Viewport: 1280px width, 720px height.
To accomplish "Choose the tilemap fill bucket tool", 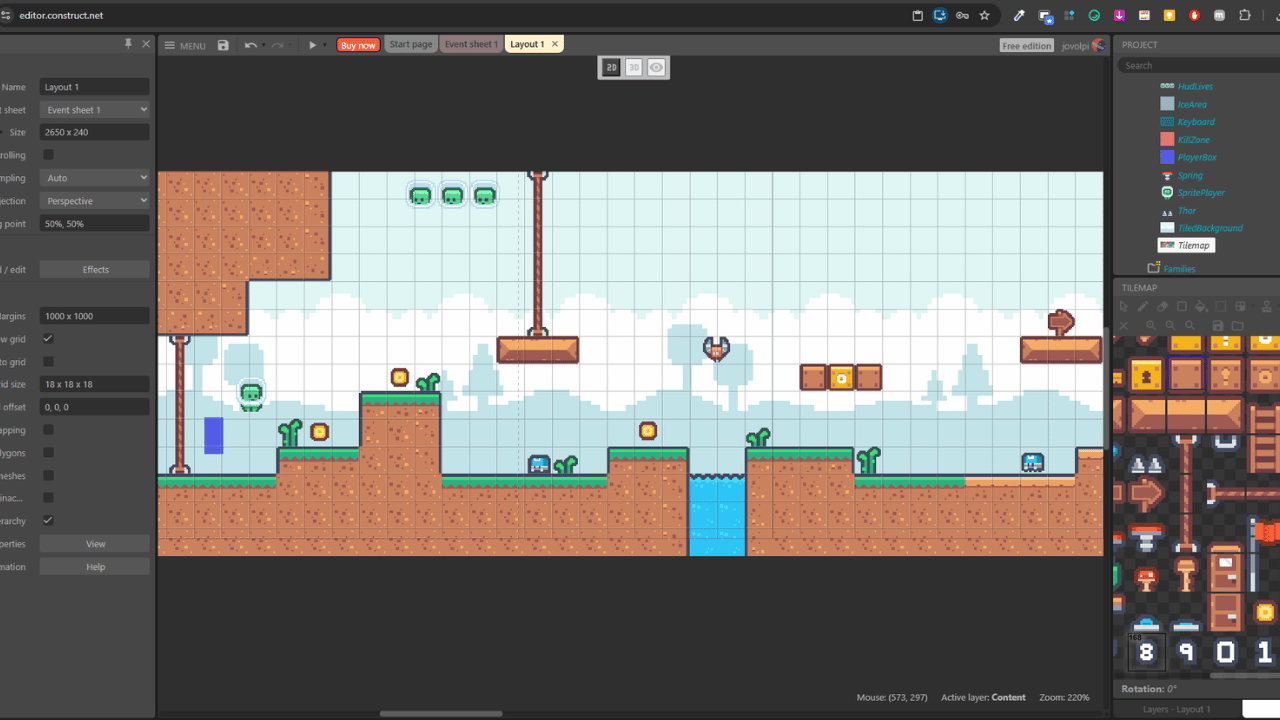I will click(1201, 307).
